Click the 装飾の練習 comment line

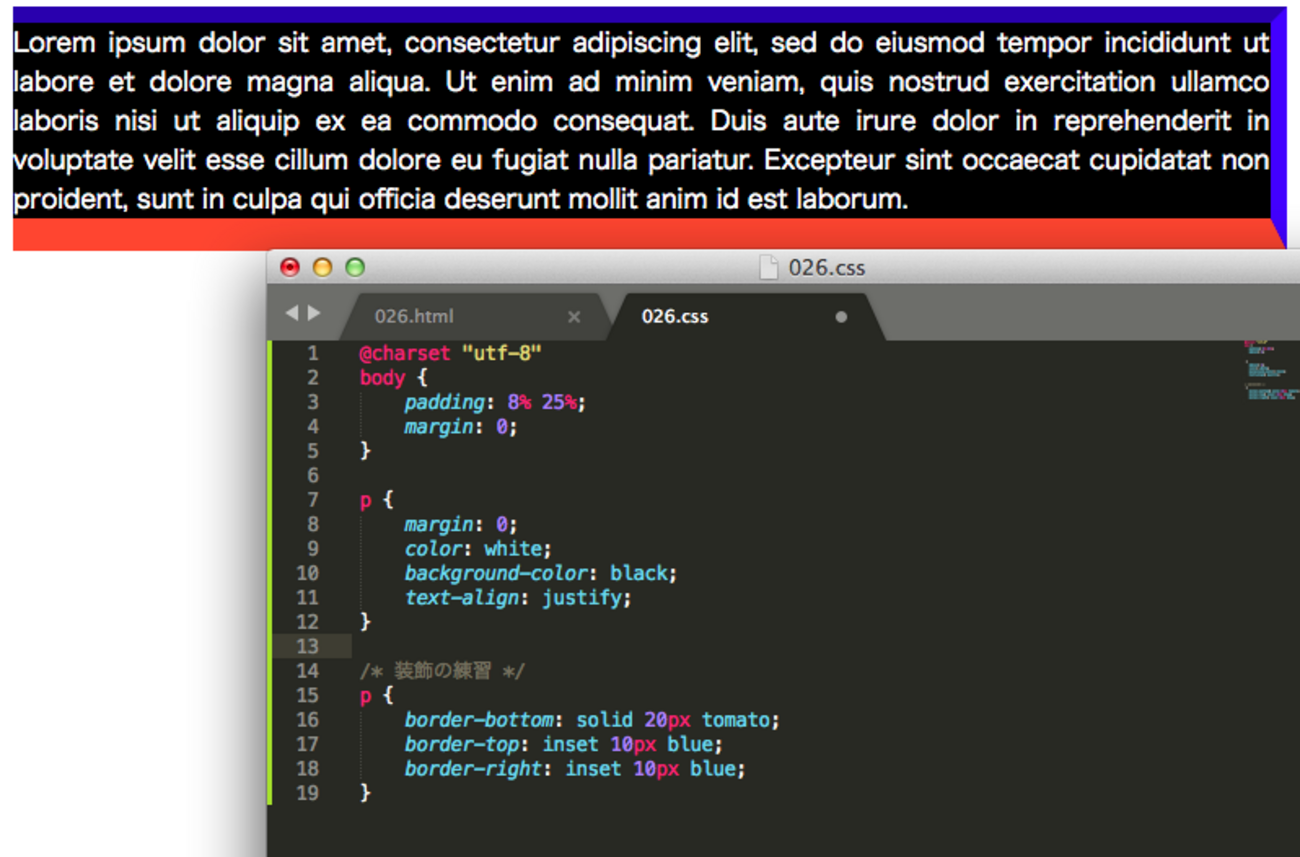pyautogui.click(x=442, y=671)
